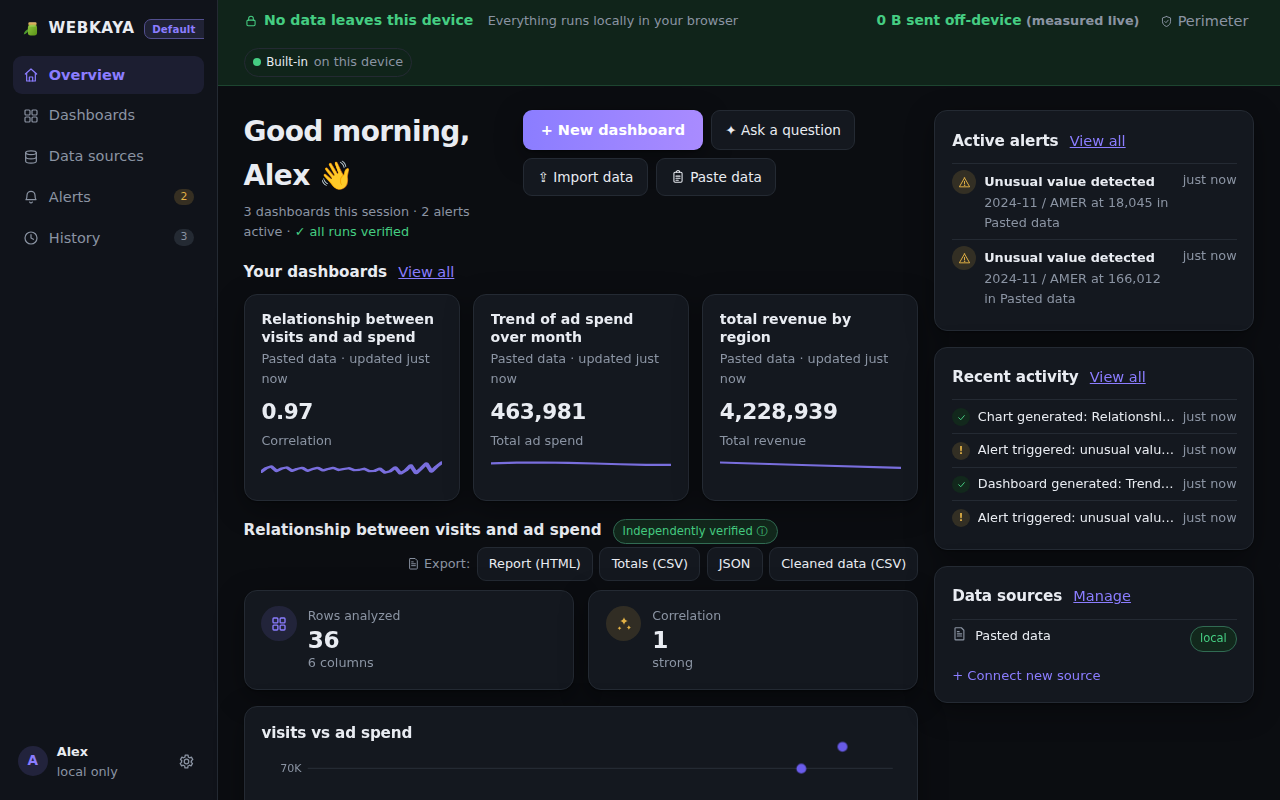Screen dimensions: 1280x800
Task: Open the visits and ad spend dashboard card
Action: (x=352, y=397)
